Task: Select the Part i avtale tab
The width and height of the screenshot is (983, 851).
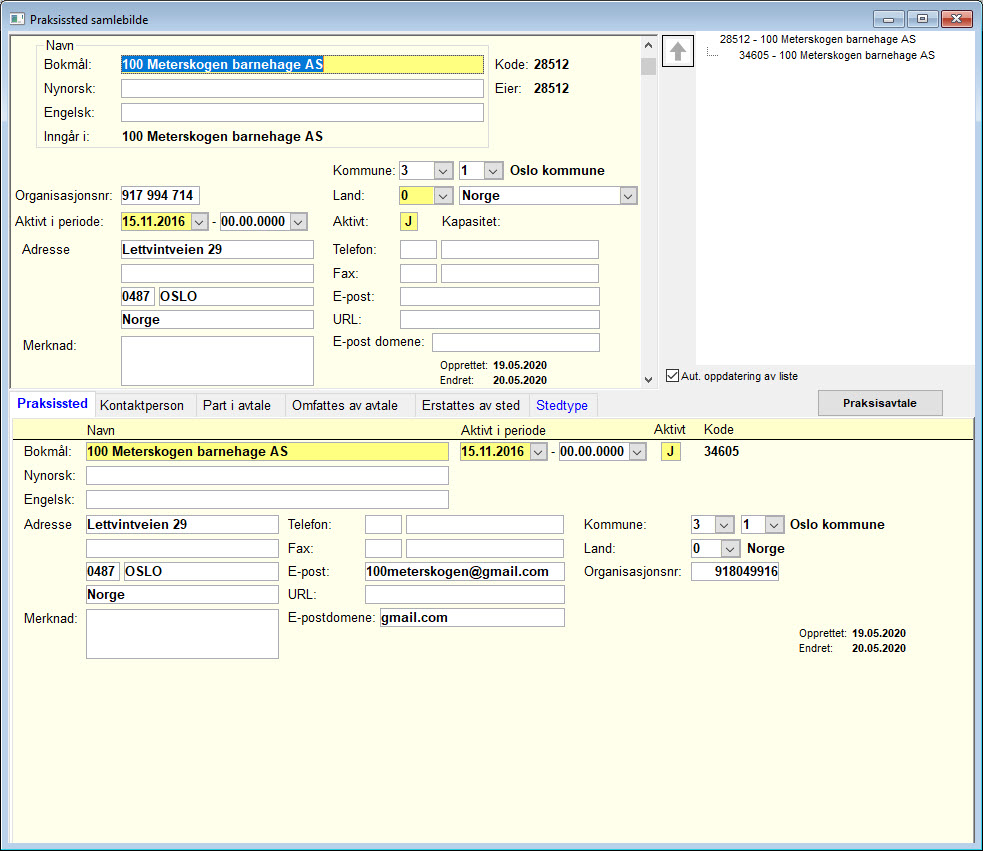Action: (x=236, y=405)
